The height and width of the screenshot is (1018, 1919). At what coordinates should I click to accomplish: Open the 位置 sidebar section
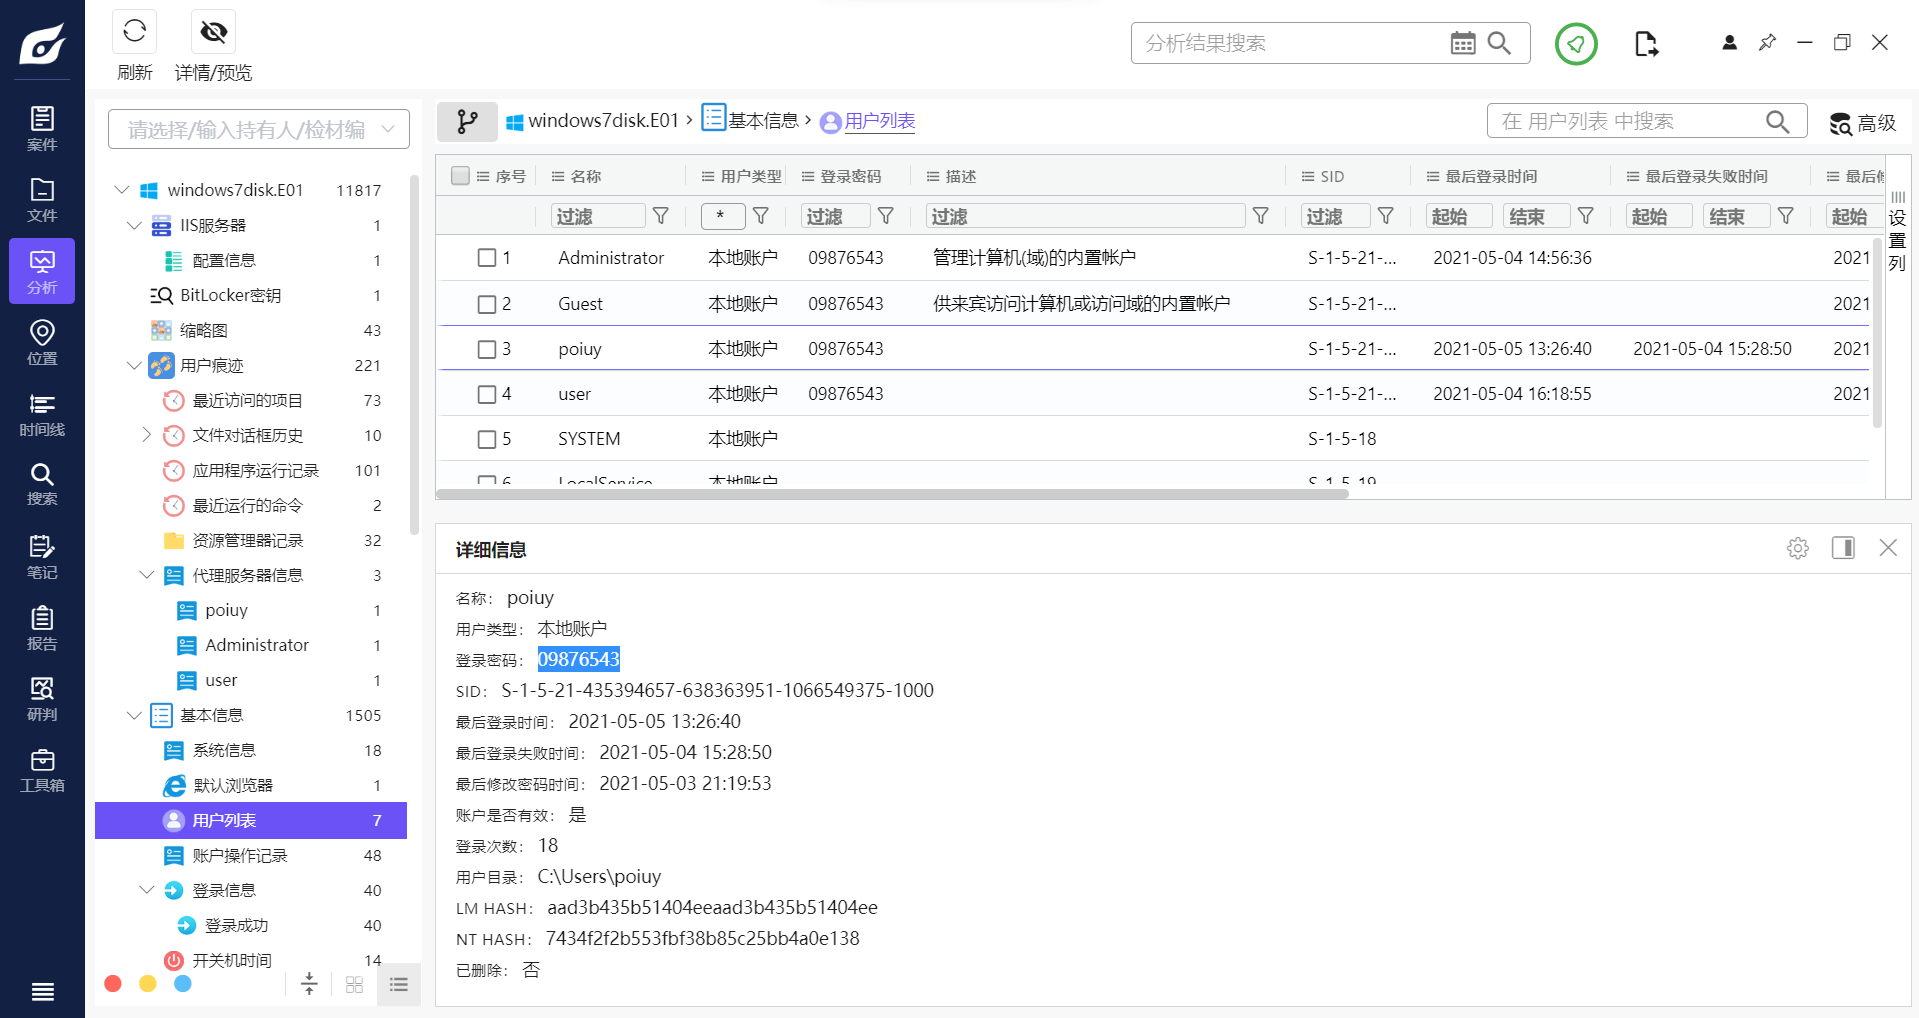pyautogui.click(x=42, y=342)
